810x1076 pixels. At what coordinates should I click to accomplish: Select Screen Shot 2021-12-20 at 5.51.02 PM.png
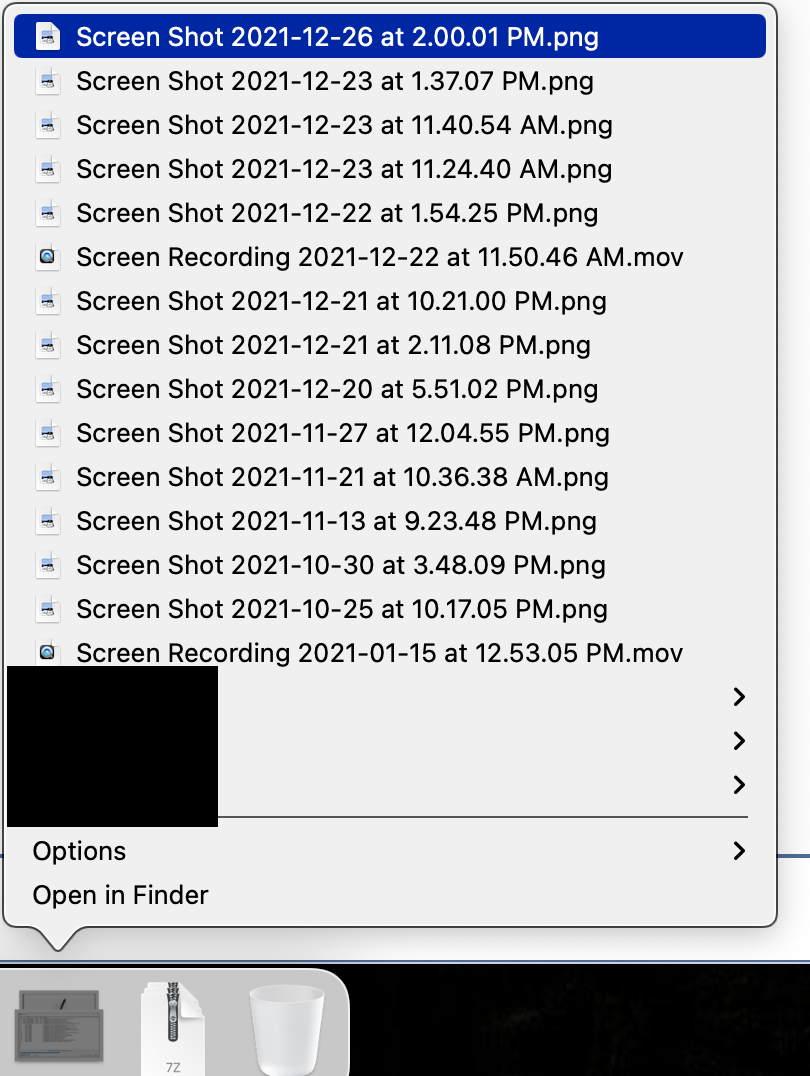coord(337,390)
